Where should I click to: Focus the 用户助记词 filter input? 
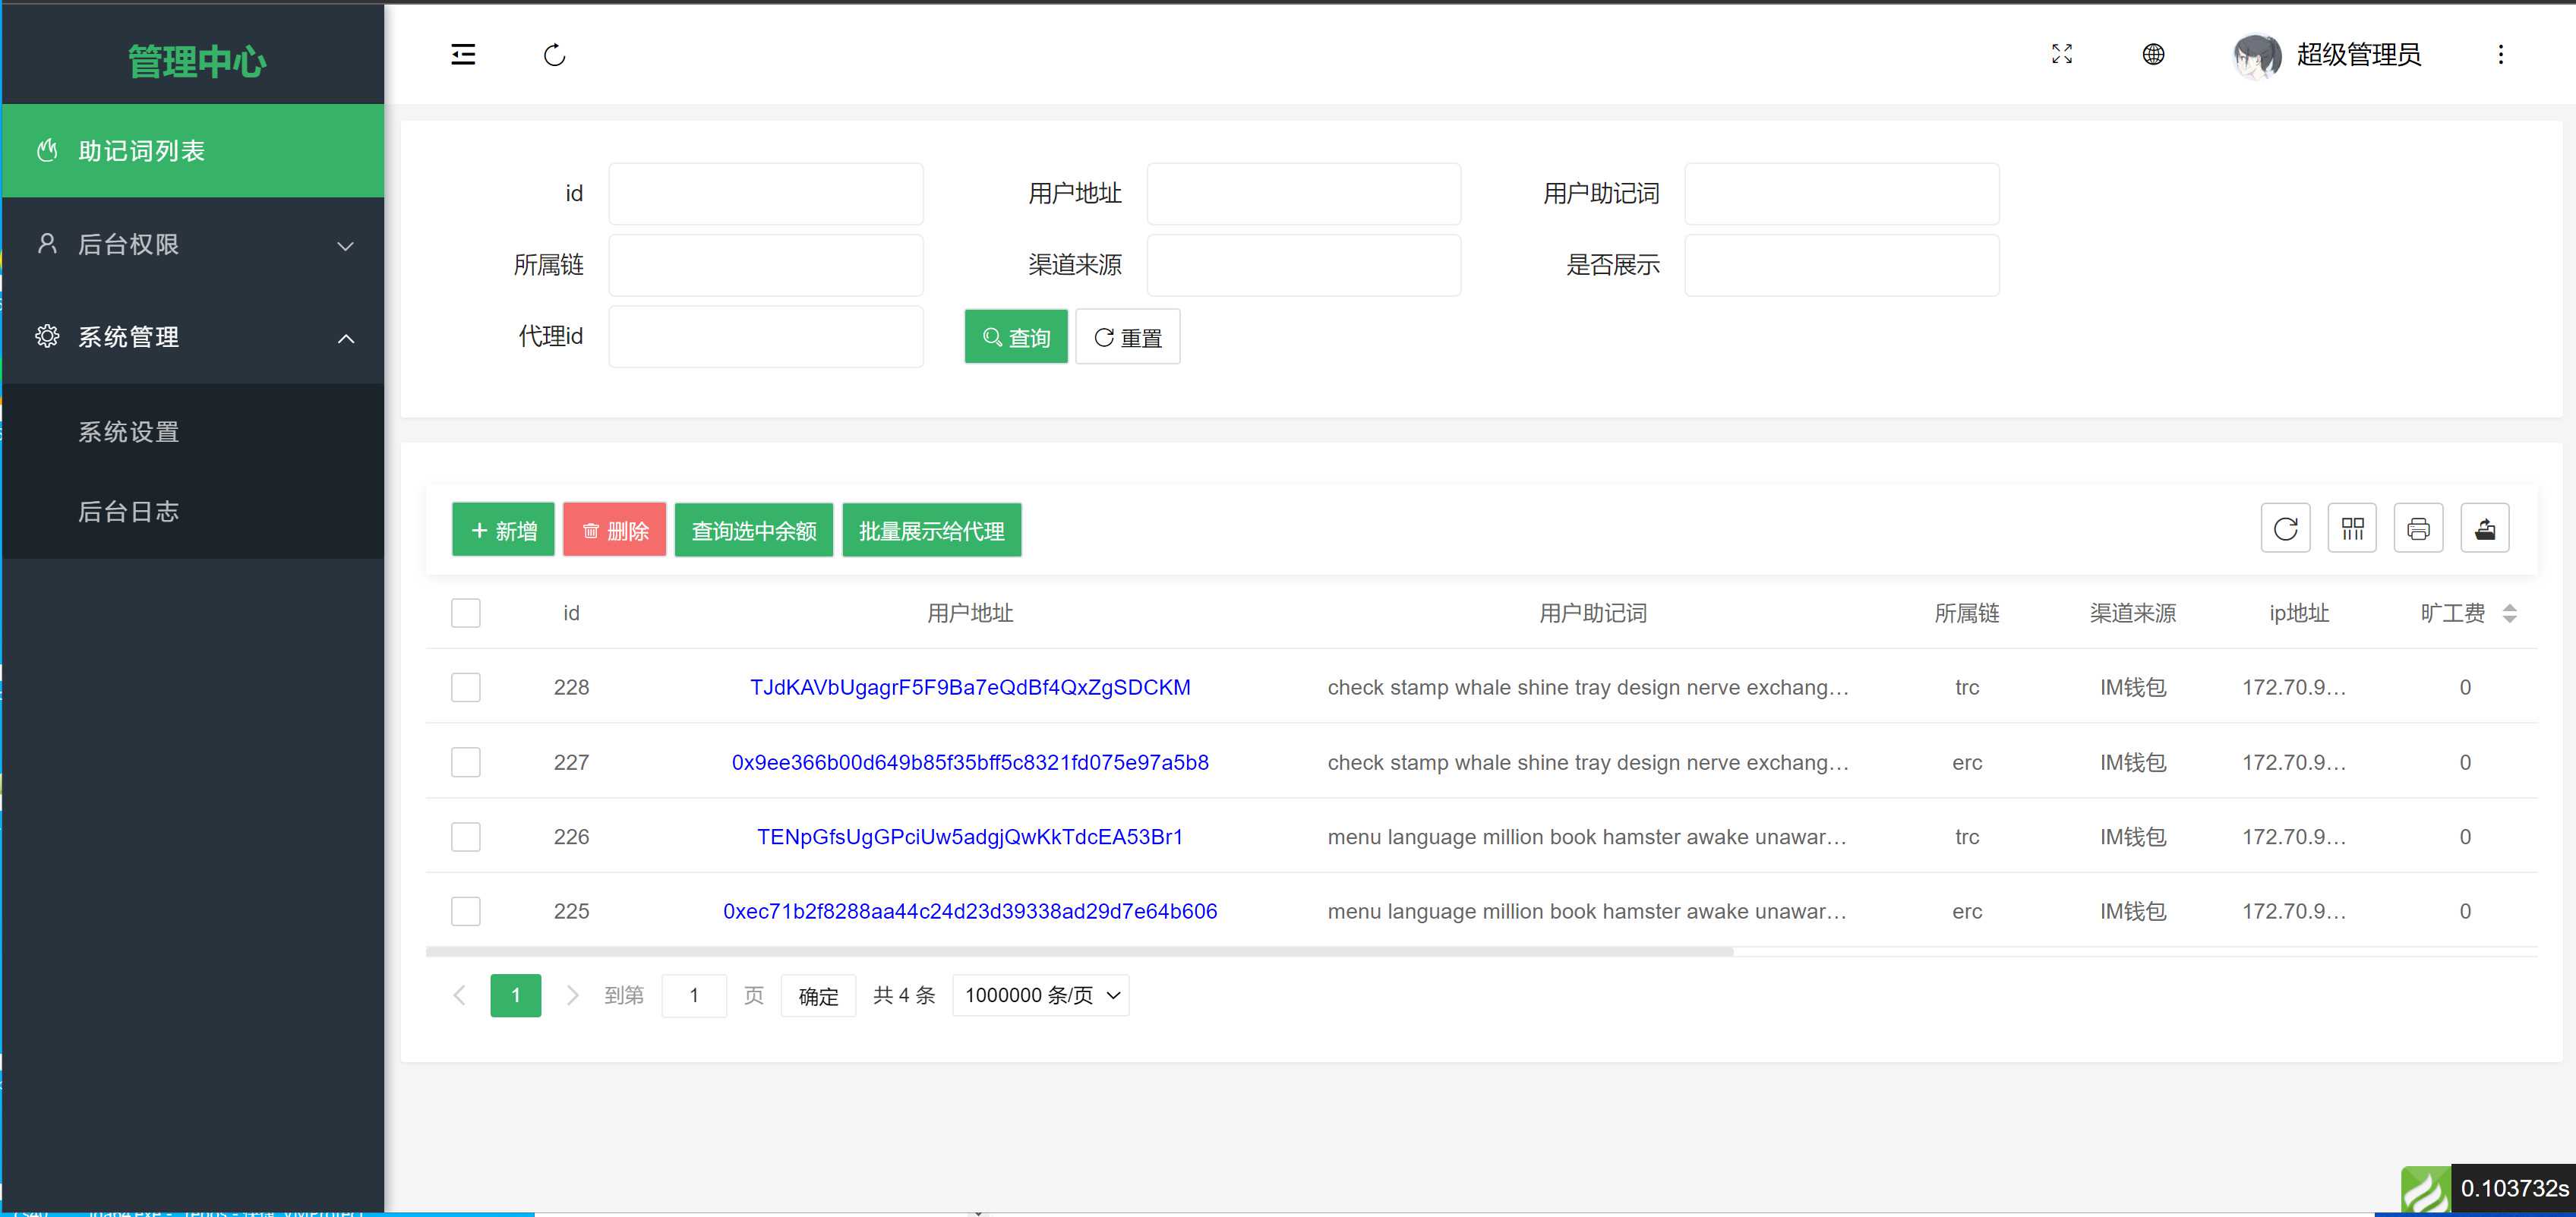1841,193
